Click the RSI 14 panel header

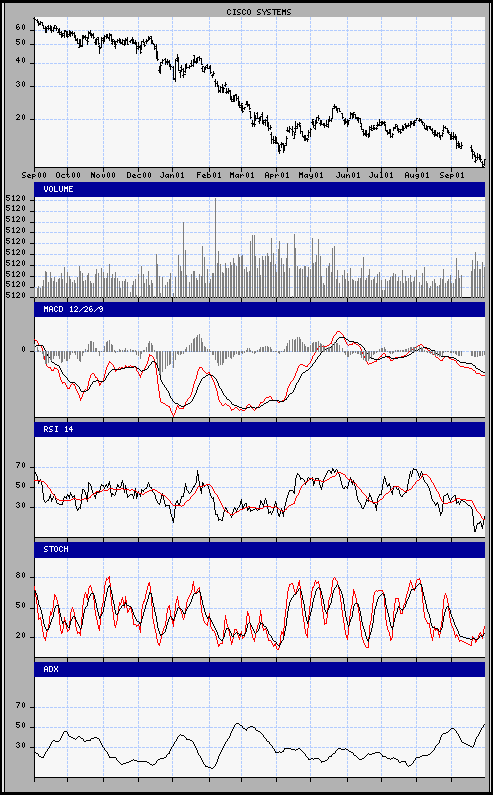coord(260,429)
